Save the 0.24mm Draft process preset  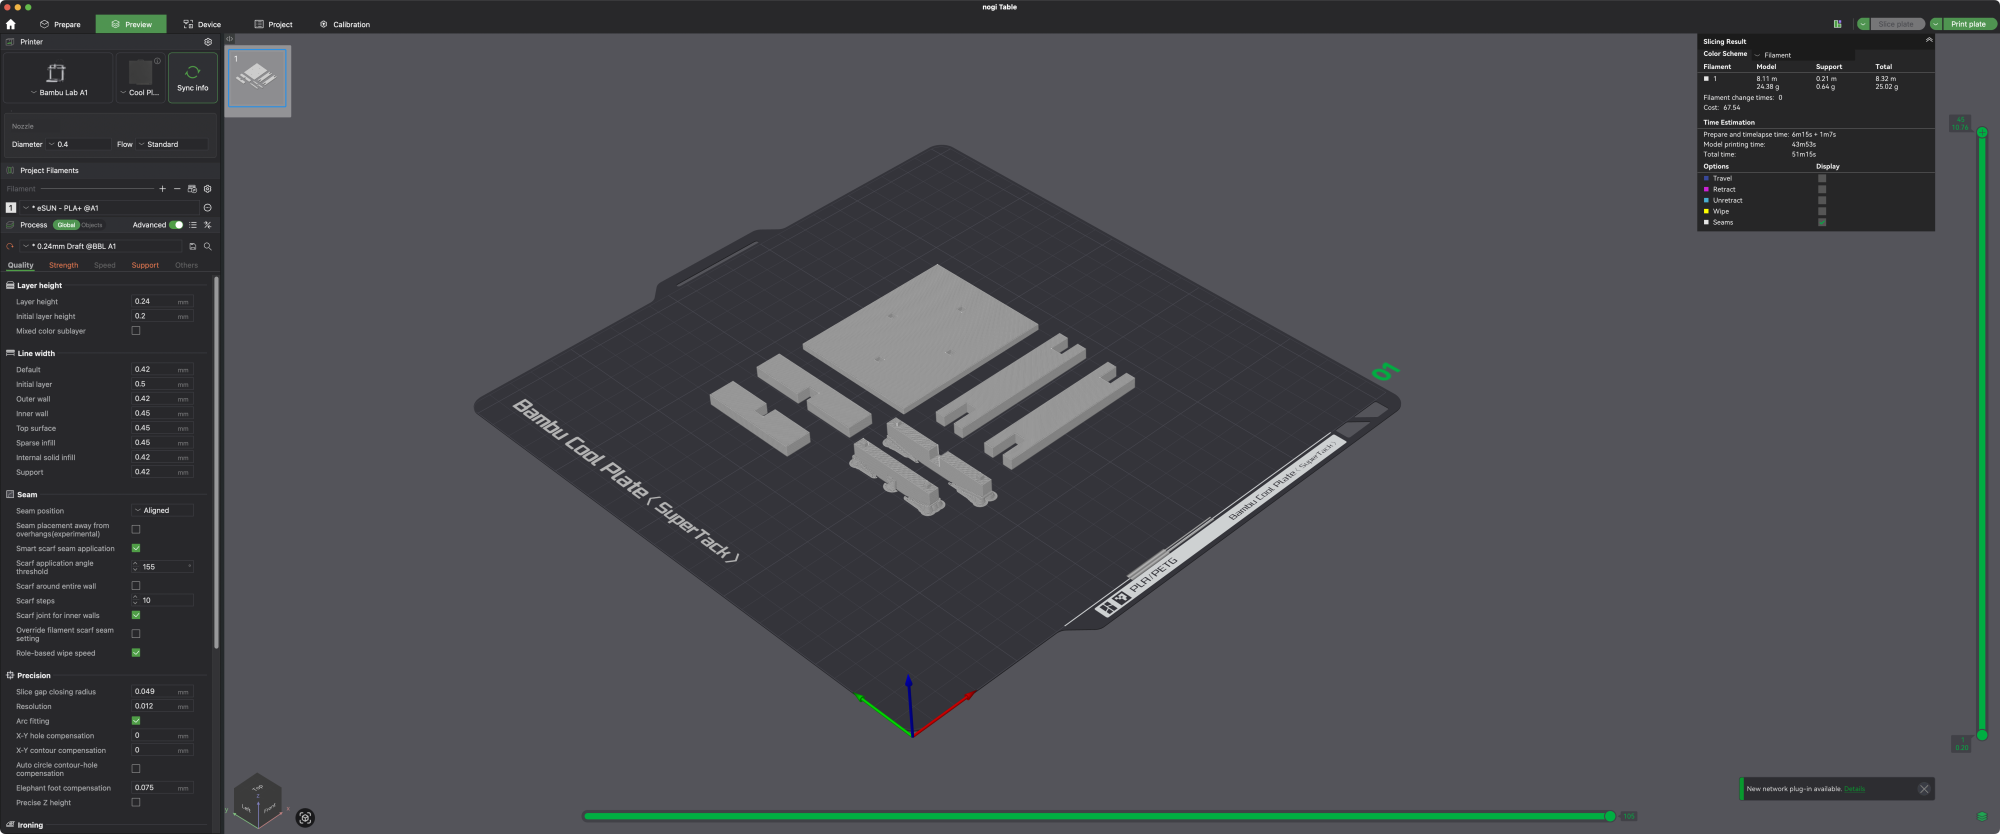(193, 246)
